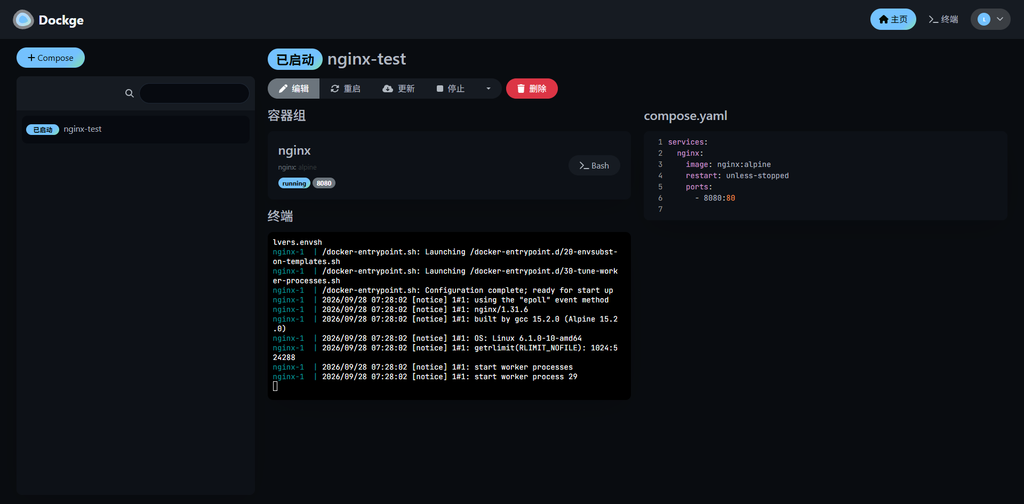Expand the user profile dropdown chevron
Image resolution: width=1024 pixels, height=504 pixels.
(x=1000, y=20)
